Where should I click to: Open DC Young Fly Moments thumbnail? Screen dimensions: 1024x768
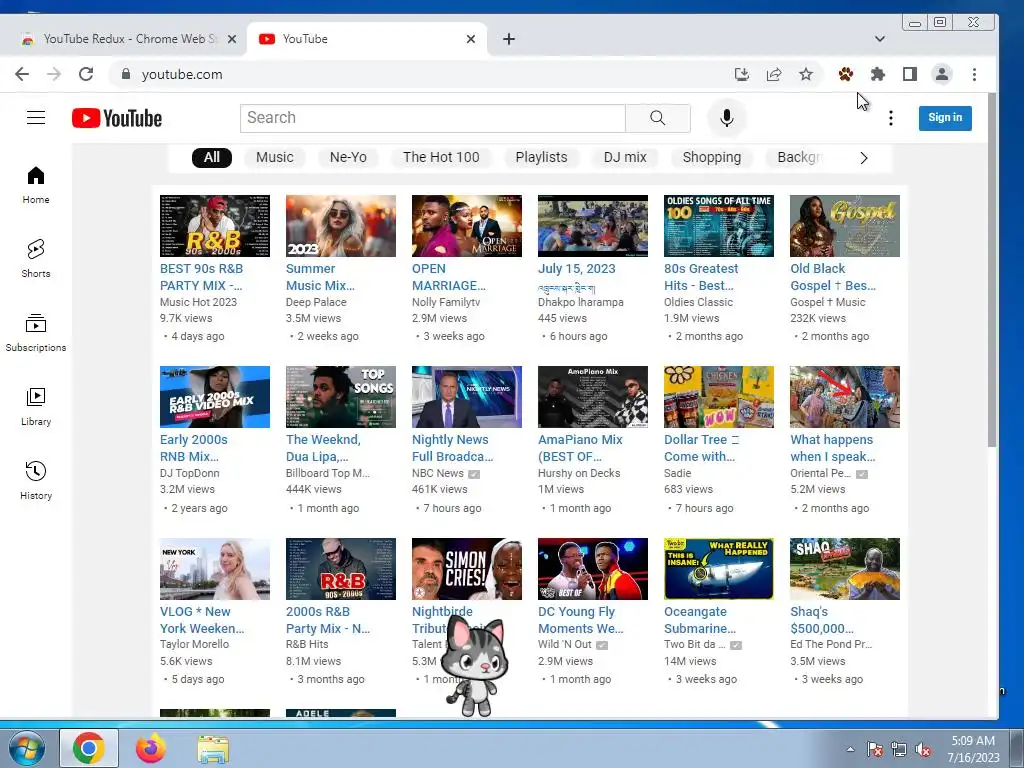[593, 569]
